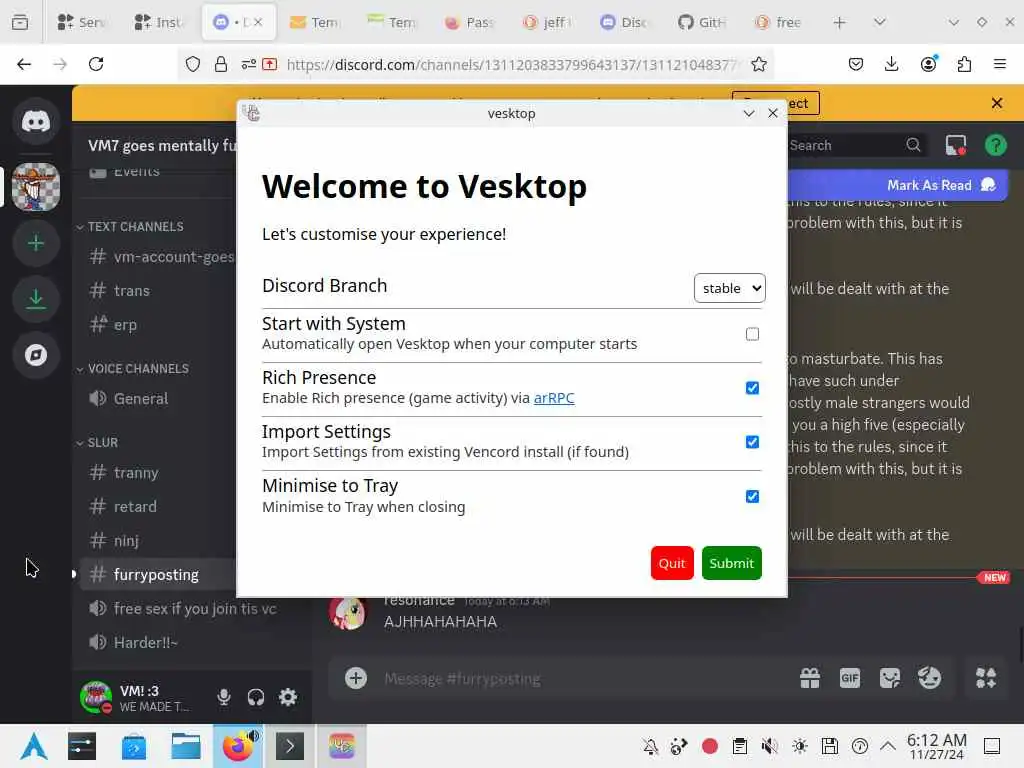Open emoji picker icon
1024x768 pixels.
(929, 678)
